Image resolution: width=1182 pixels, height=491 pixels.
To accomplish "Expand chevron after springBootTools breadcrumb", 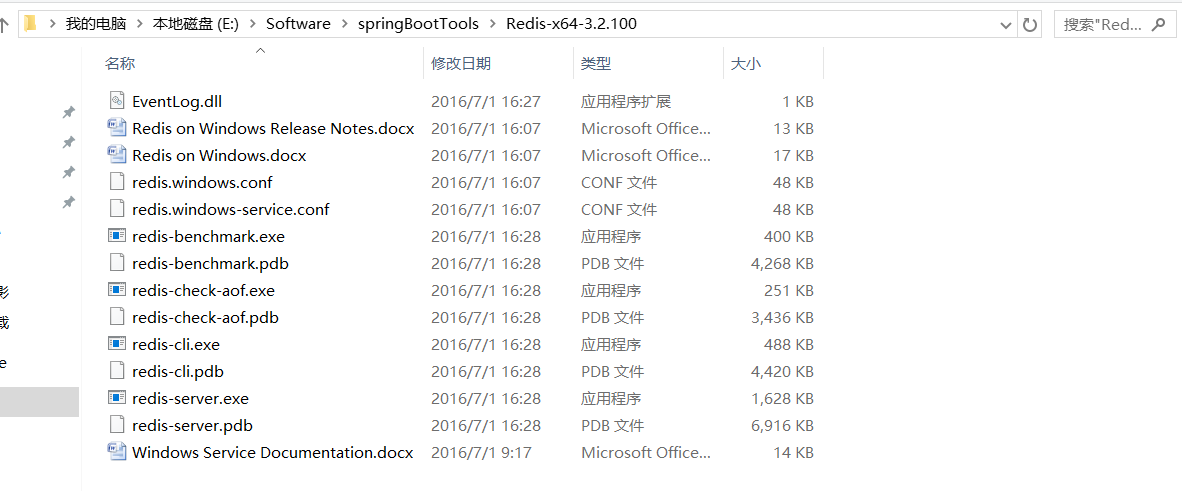I will (x=493, y=24).
